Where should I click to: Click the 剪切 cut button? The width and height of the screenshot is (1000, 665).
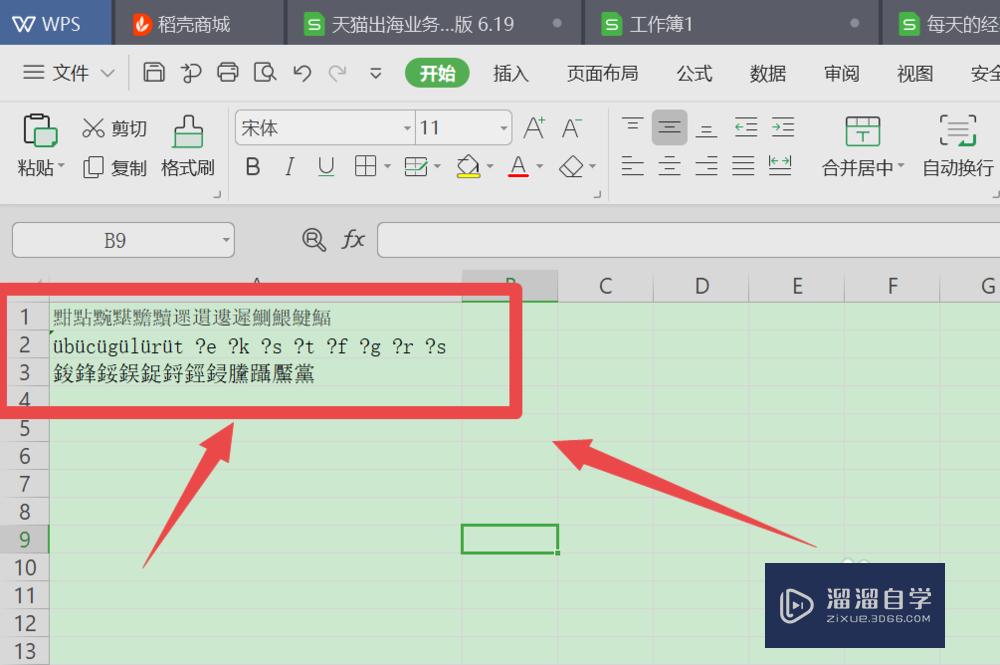point(113,127)
